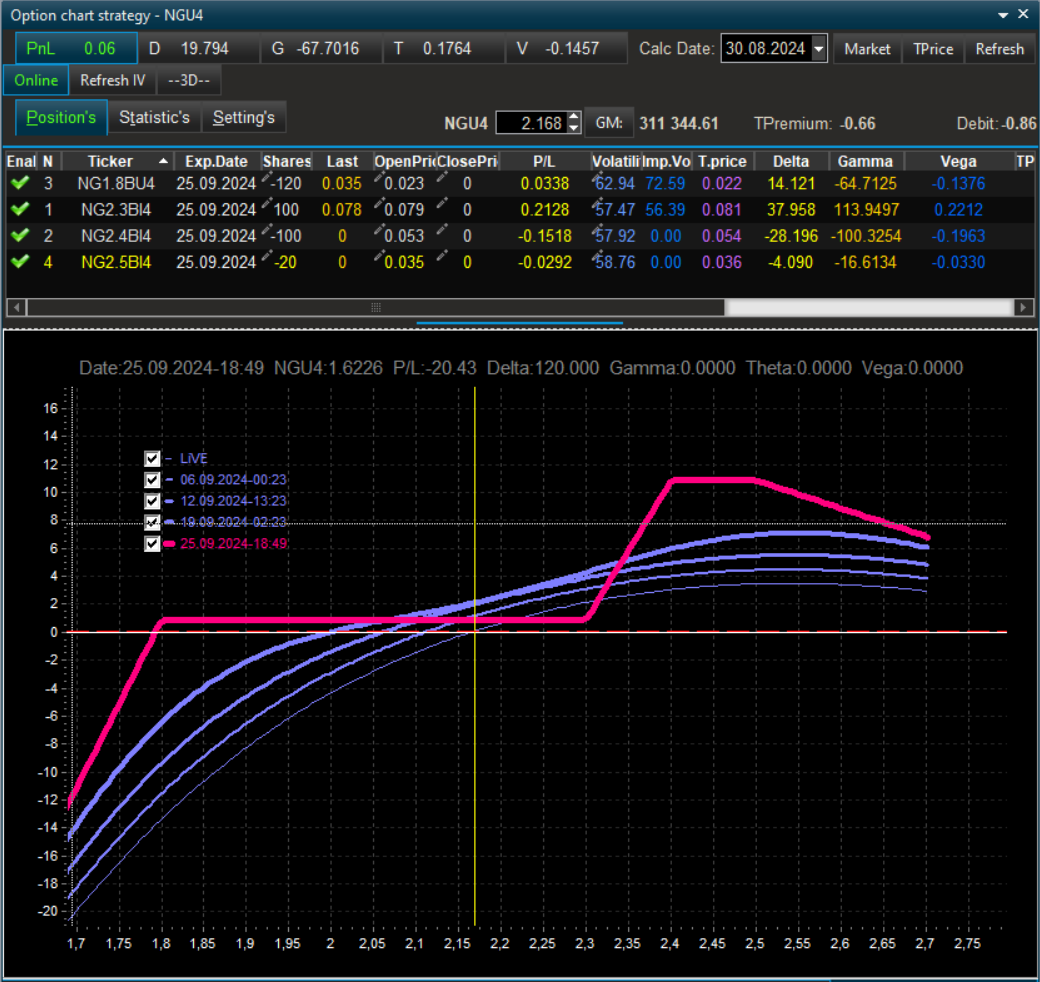Click the green checkmark on NG2.5BI4 row
The height and width of the screenshot is (982, 1040).
pyautogui.click(x=19, y=262)
